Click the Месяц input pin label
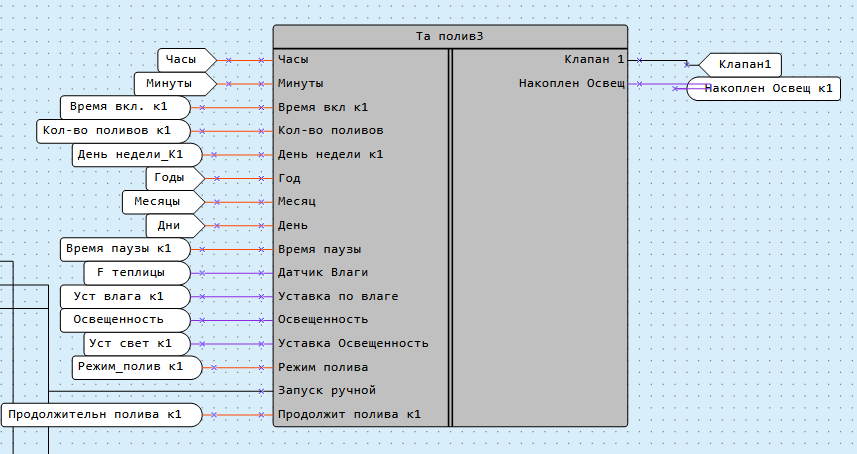 point(297,202)
